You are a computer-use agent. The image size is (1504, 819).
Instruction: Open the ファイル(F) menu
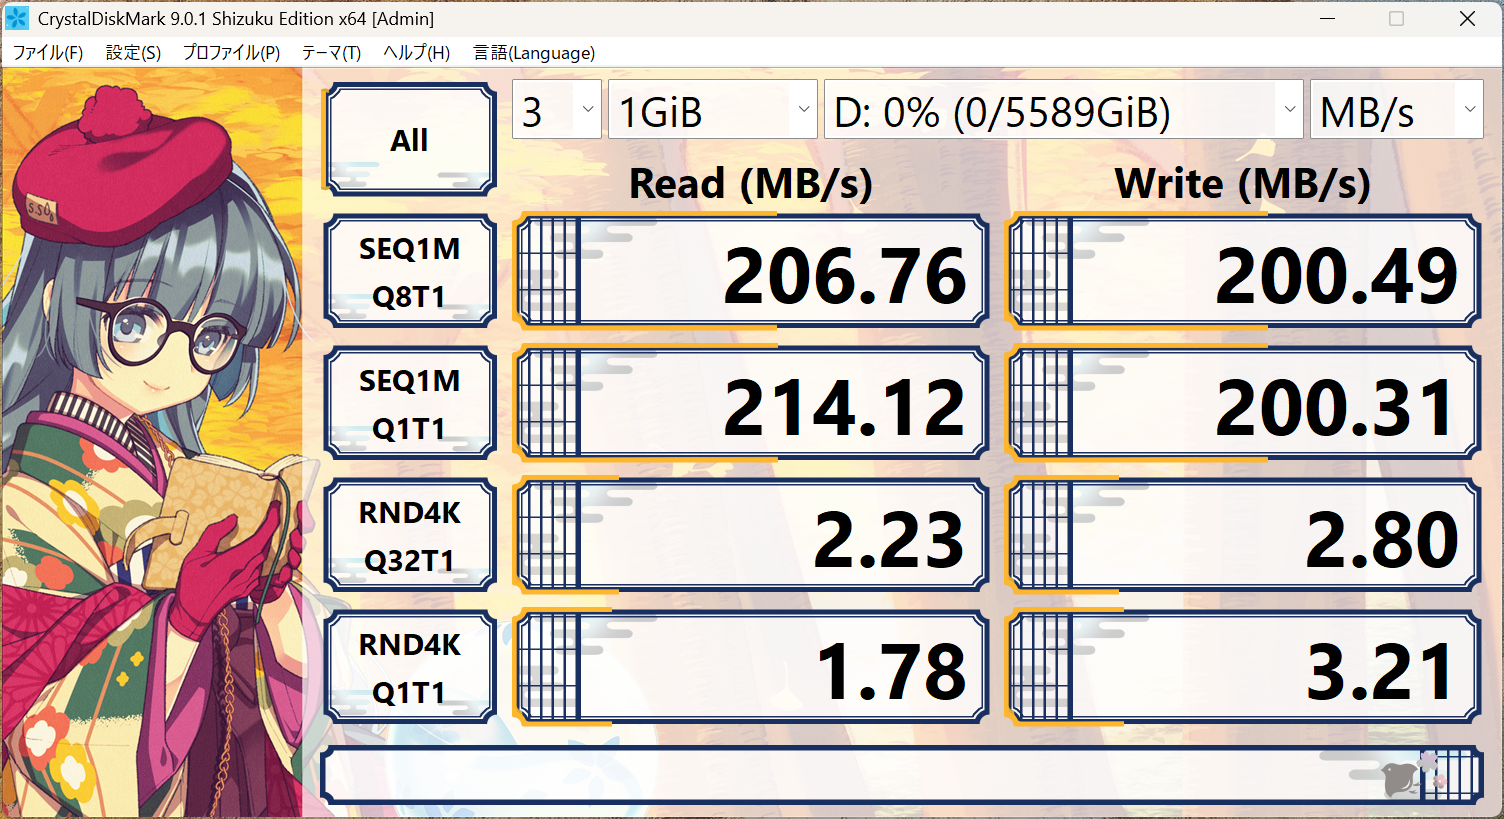coord(47,53)
